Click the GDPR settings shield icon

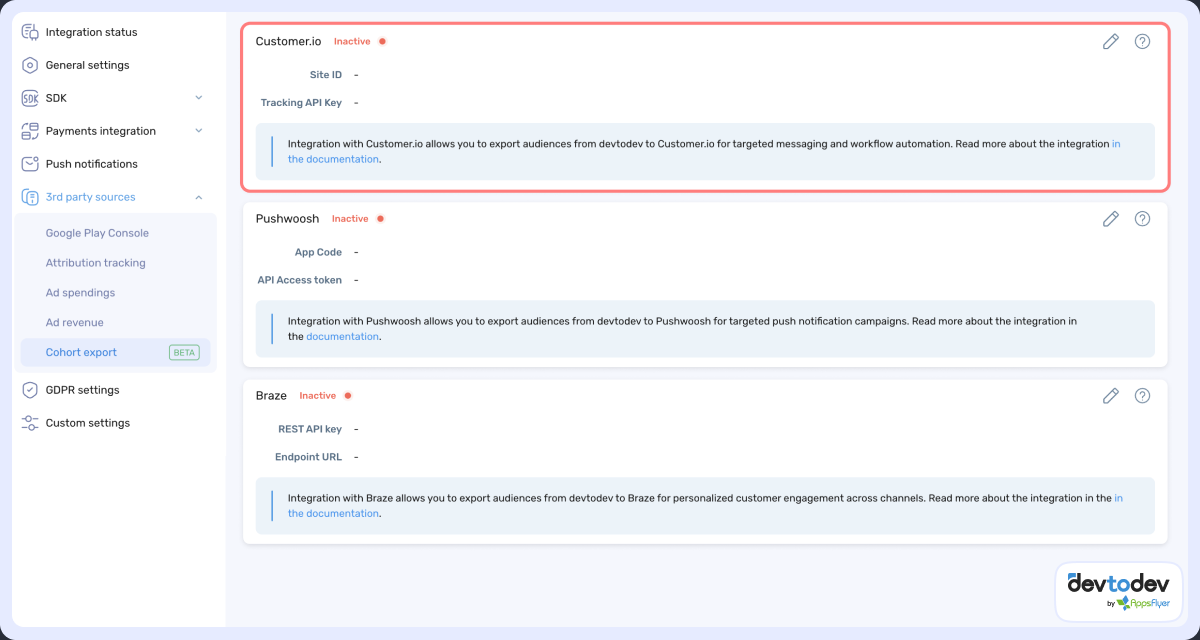[x=30, y=390]
